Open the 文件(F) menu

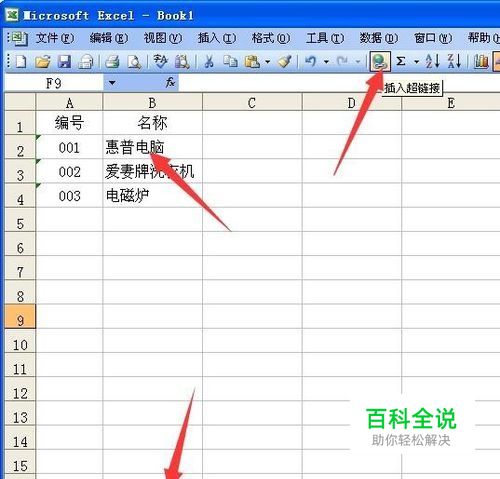point(55,38)
